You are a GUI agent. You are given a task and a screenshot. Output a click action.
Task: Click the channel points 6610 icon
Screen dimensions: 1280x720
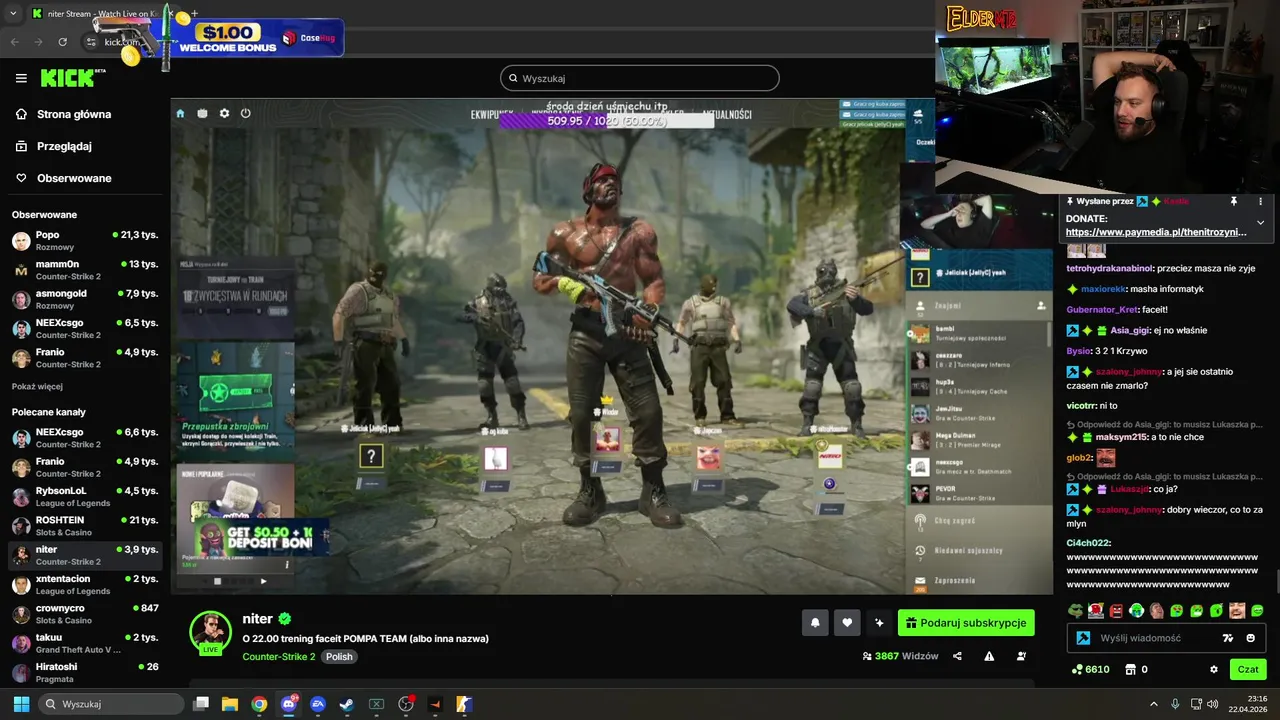pos(1077,669)
